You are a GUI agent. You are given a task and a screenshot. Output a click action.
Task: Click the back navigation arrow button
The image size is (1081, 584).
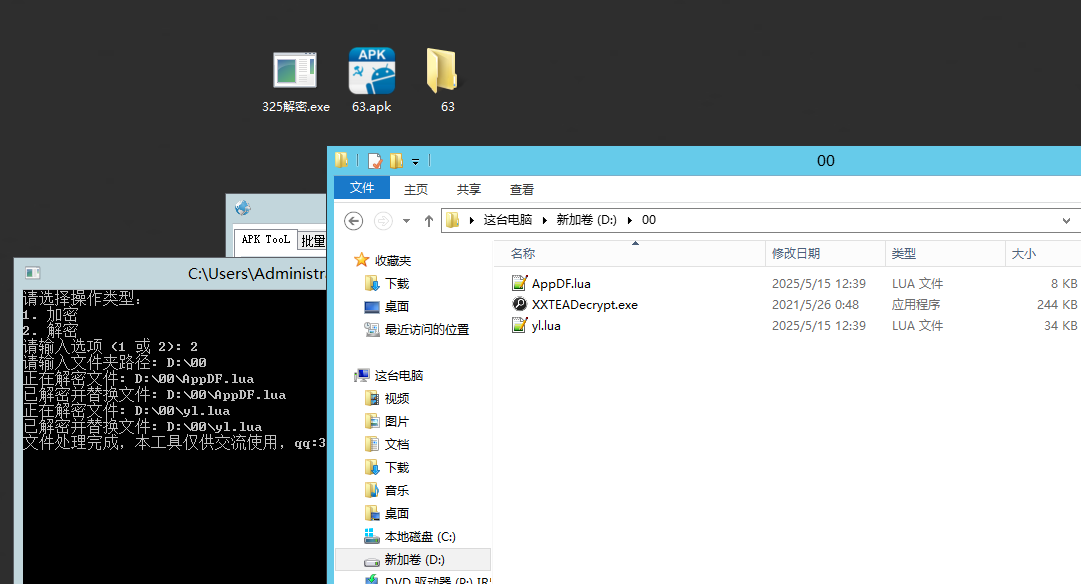coord(353,219)
